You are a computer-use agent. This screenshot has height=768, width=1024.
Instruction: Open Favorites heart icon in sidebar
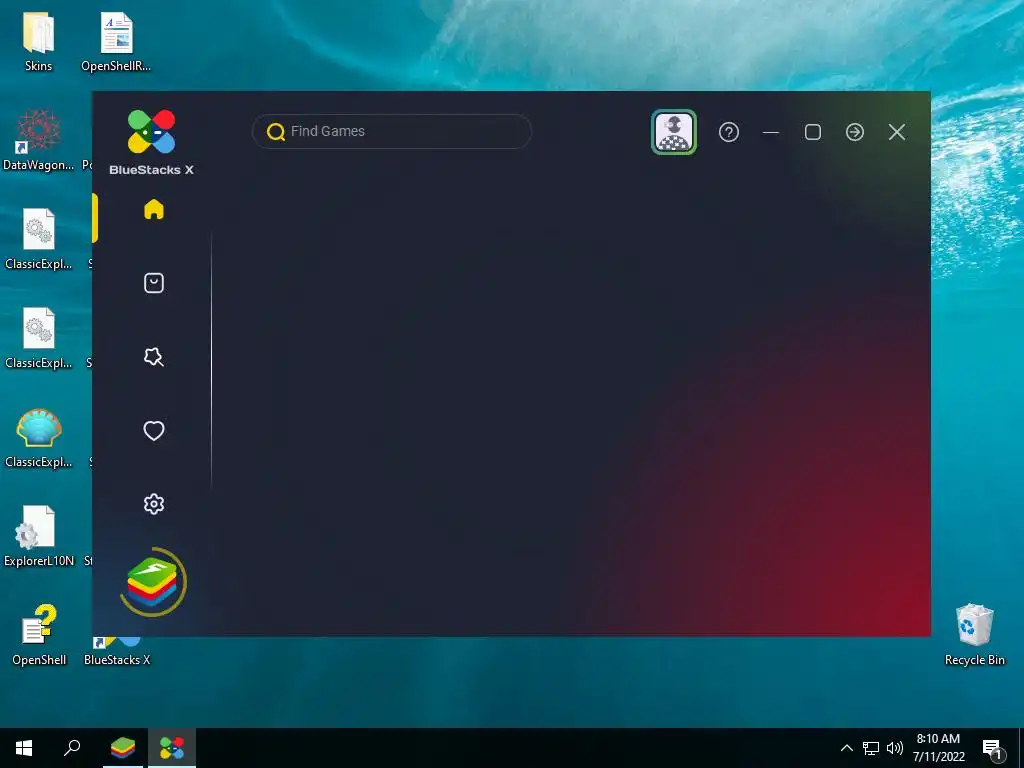(x=153, y=430)
